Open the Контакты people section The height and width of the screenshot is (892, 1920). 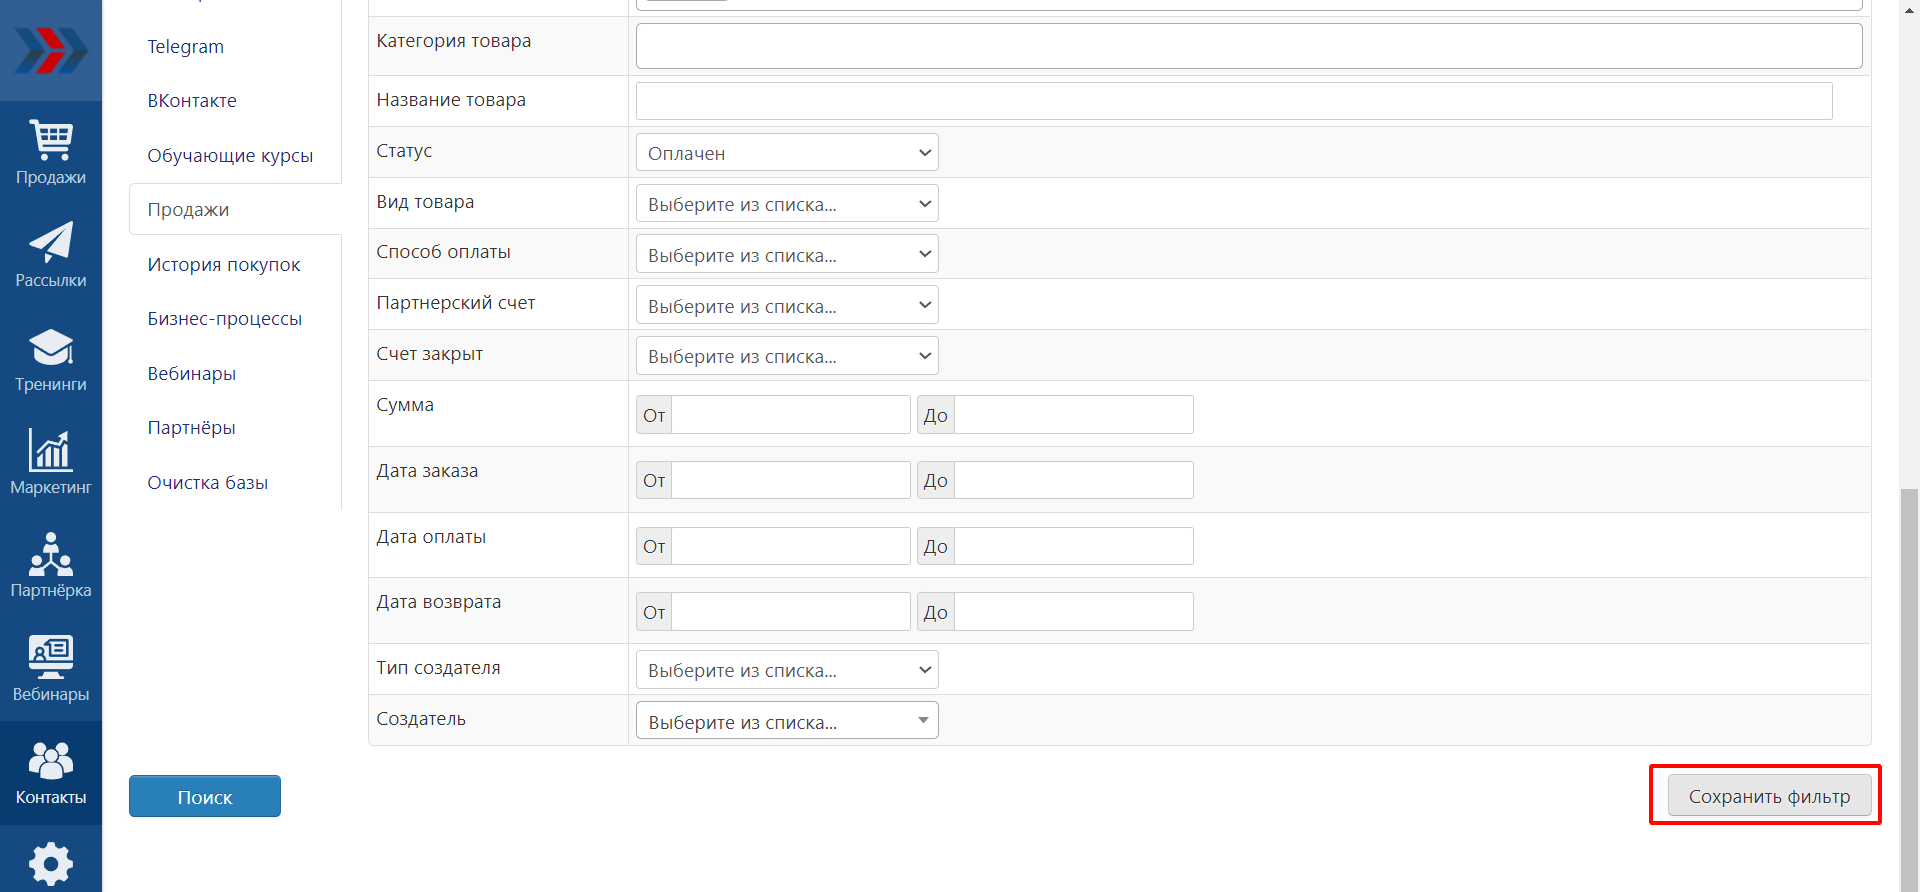51,773
